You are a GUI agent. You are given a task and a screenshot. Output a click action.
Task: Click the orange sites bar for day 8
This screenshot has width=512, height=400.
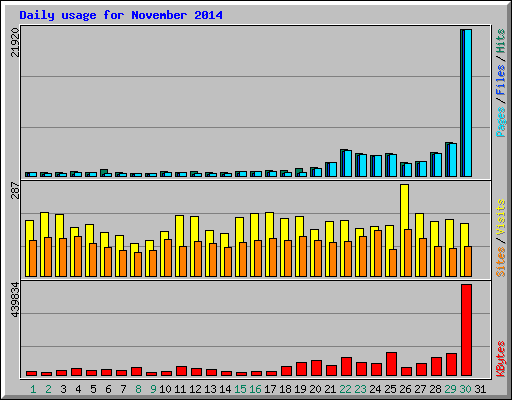[x=138, y=264]
